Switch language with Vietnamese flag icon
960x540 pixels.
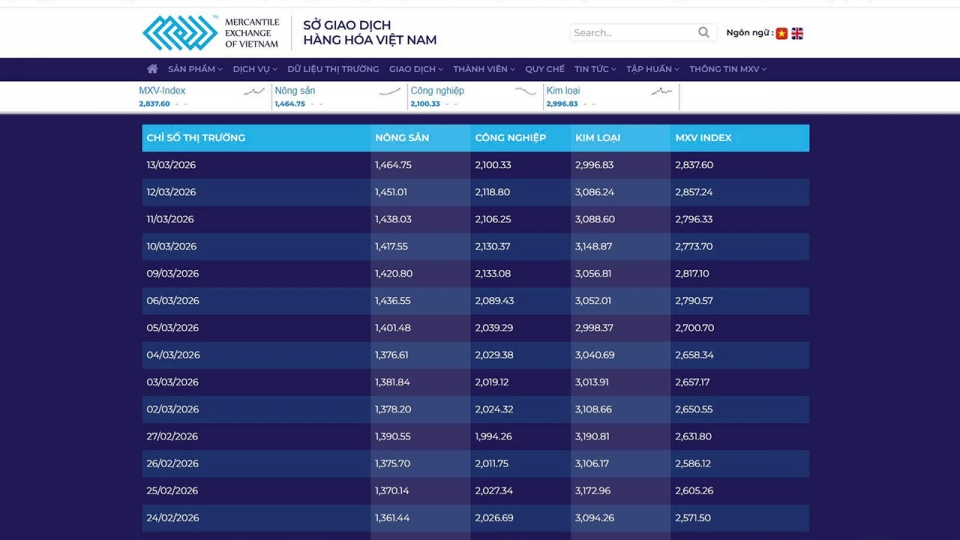pos(782,33)
